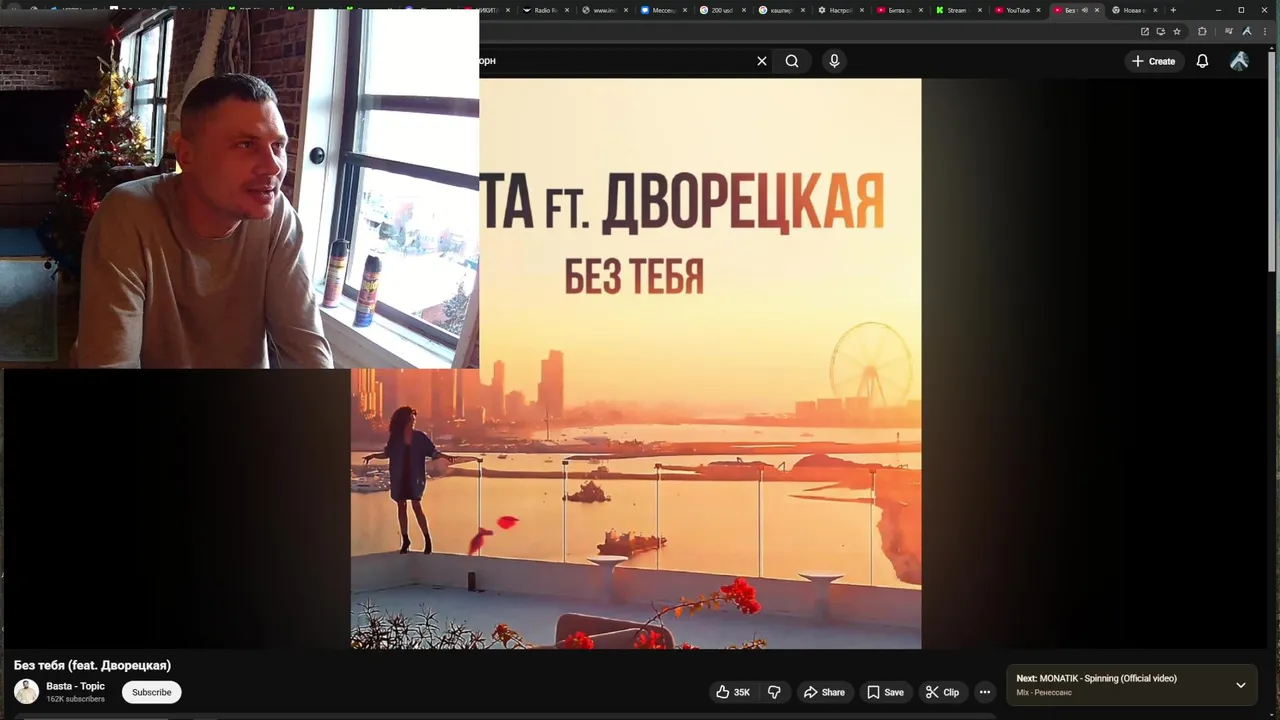Switch to the Битва за tab
This screenshot has height=720, width=1280.
(x=900, y=10)
